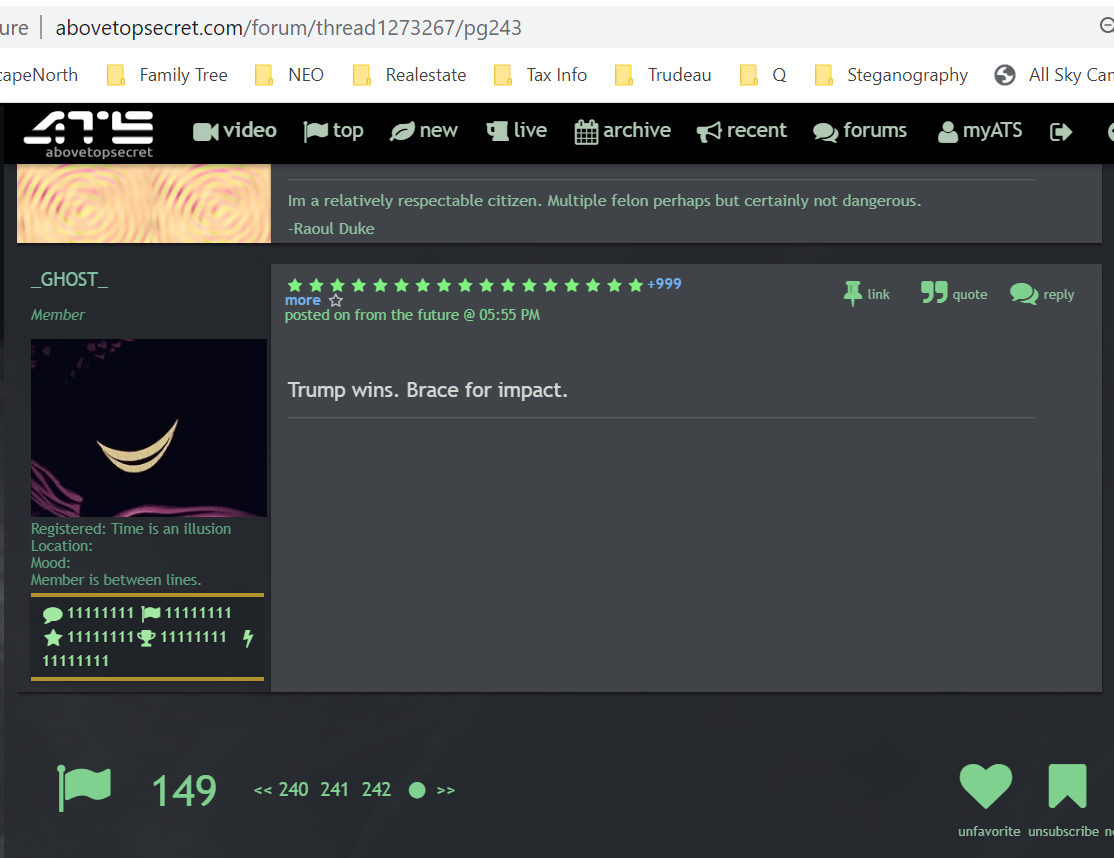The image size is (1114, 858).
Task: Open the Realestate bookmark folder
Action: pyautogui.click(x=409, y=75)
